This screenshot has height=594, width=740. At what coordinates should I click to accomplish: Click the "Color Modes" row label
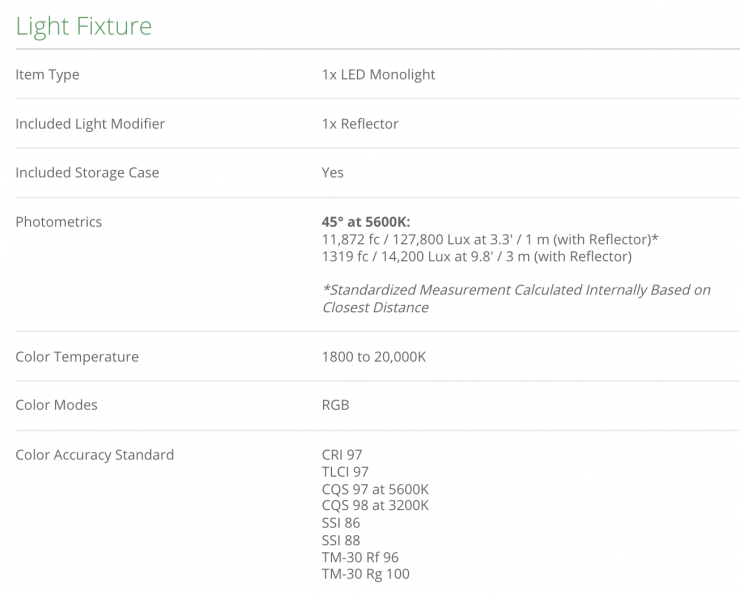56,406
